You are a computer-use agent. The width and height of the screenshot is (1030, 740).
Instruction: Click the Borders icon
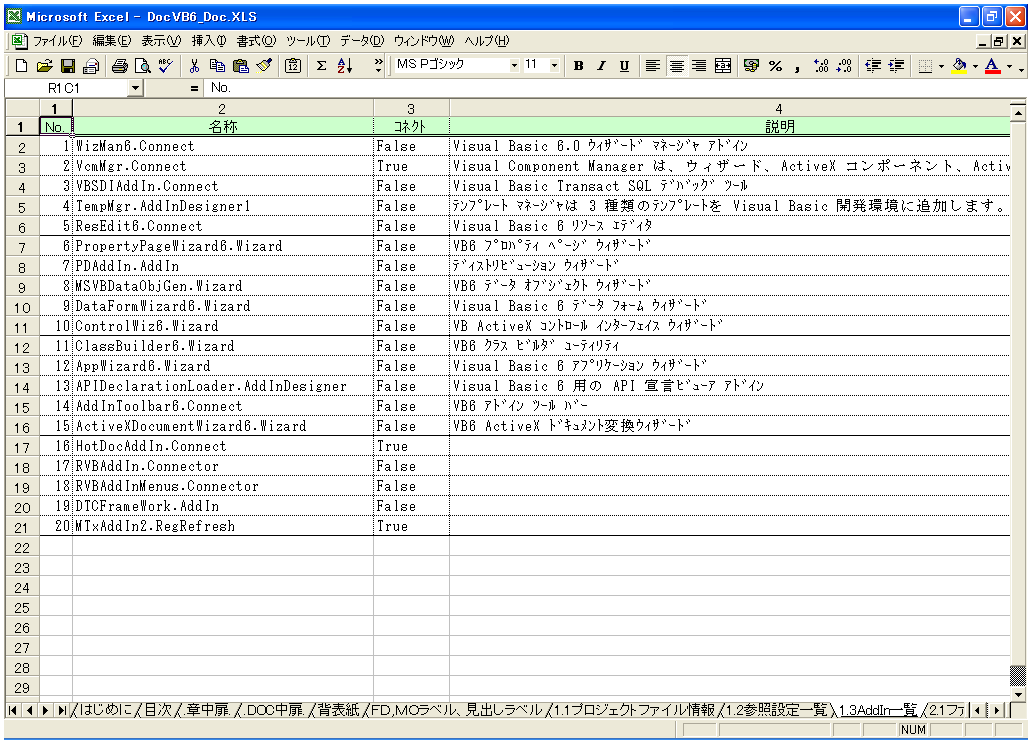tap(925, 66)
